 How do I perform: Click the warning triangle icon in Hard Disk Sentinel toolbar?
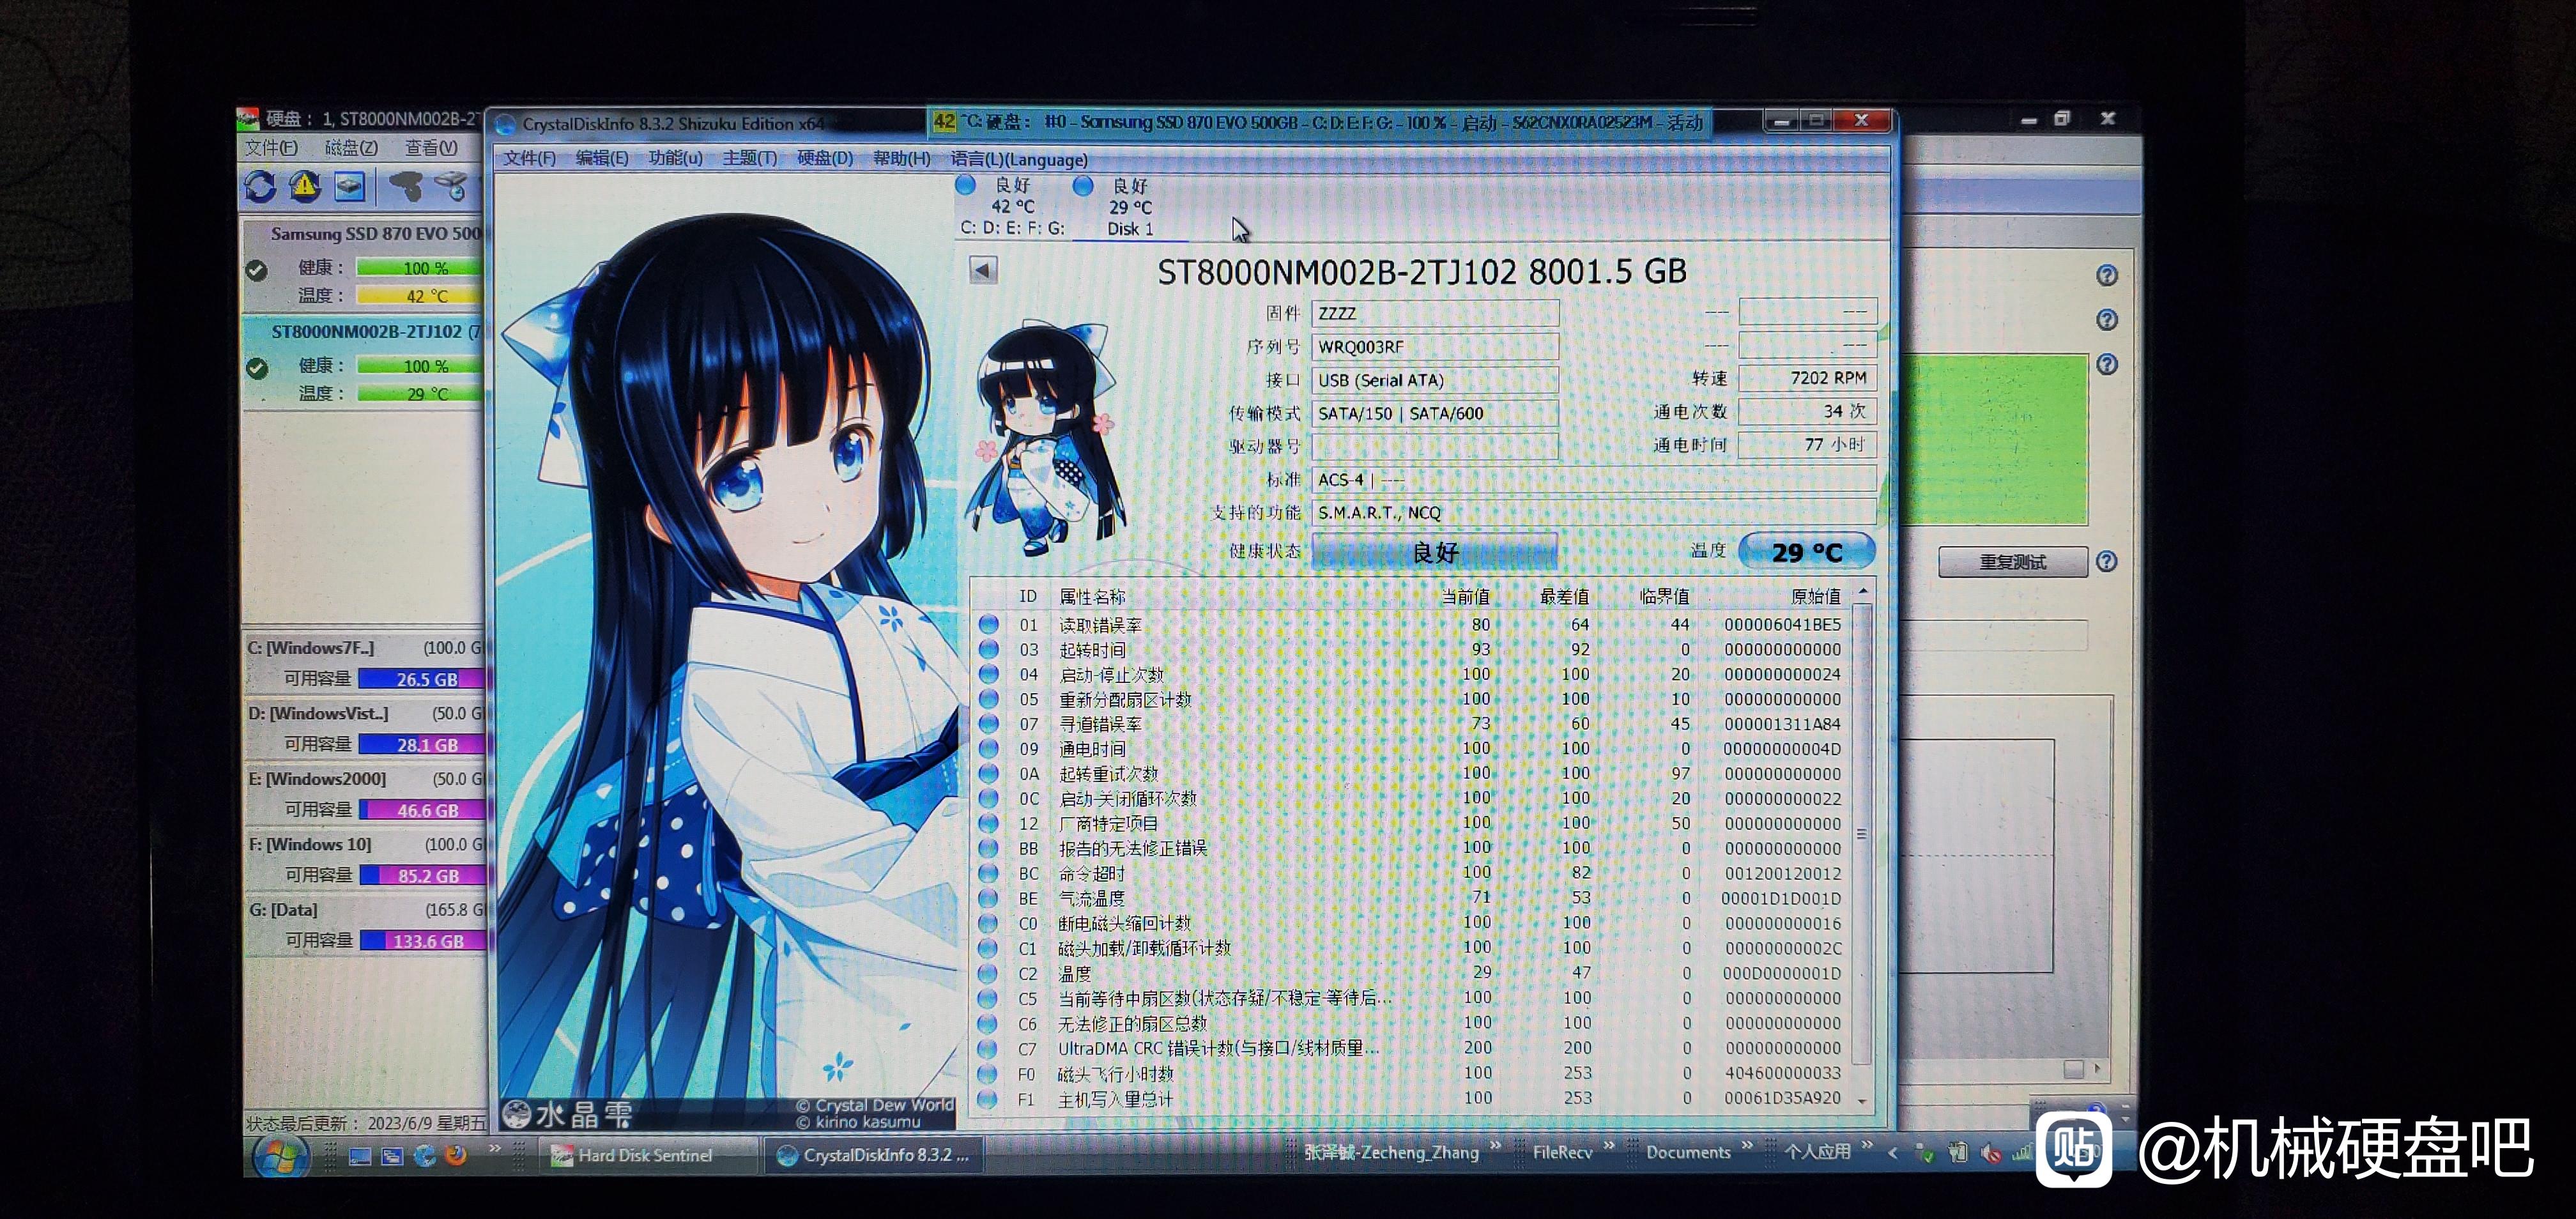305,186
